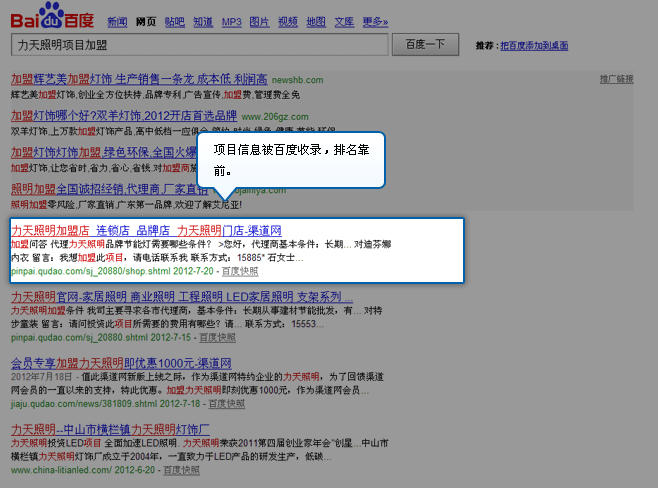658x488 pixels.
Task: Click URL text jiaju.qudao.com/news/381809.shtml
Action: [84, 404]
